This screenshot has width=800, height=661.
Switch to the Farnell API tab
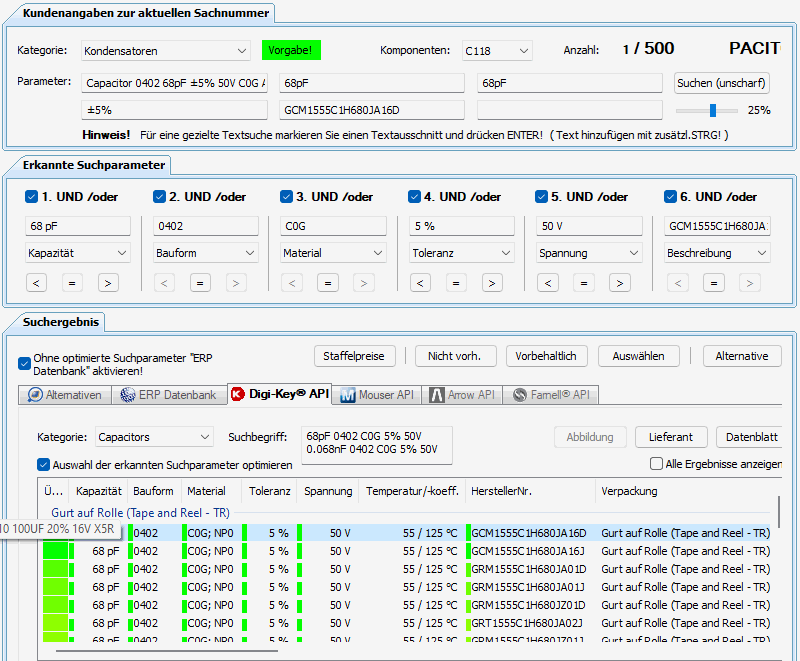[x=551, y=395]
